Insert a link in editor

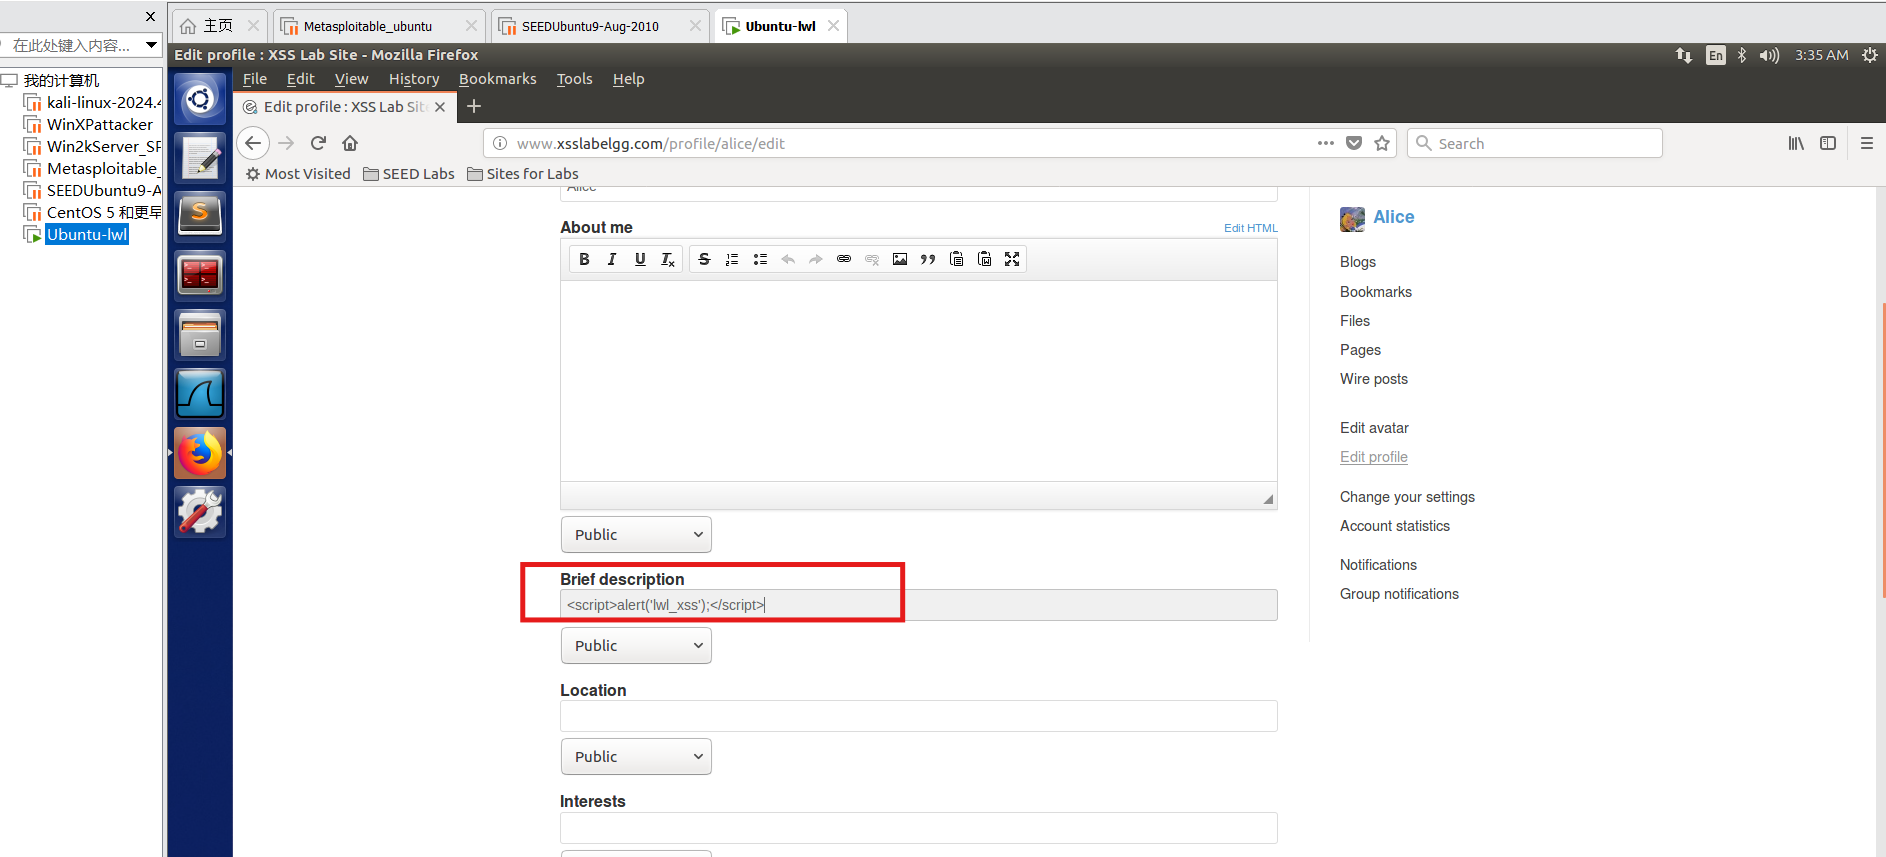[844, 259]
